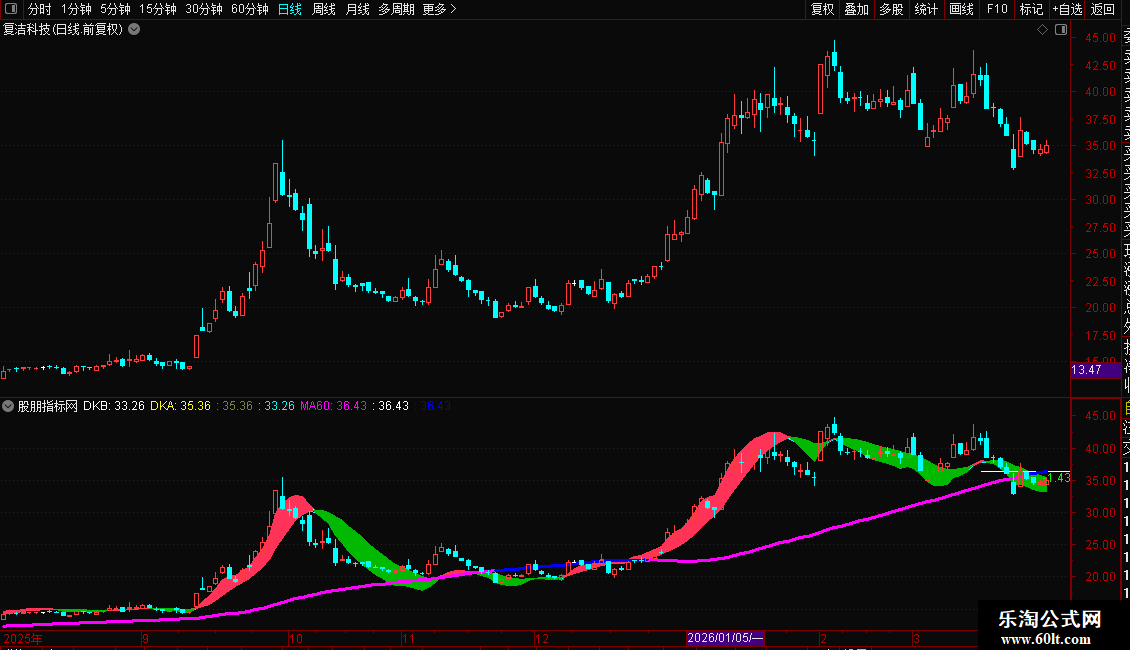Toggle the side panel icon next to the diamond

tap(1061, 30)
